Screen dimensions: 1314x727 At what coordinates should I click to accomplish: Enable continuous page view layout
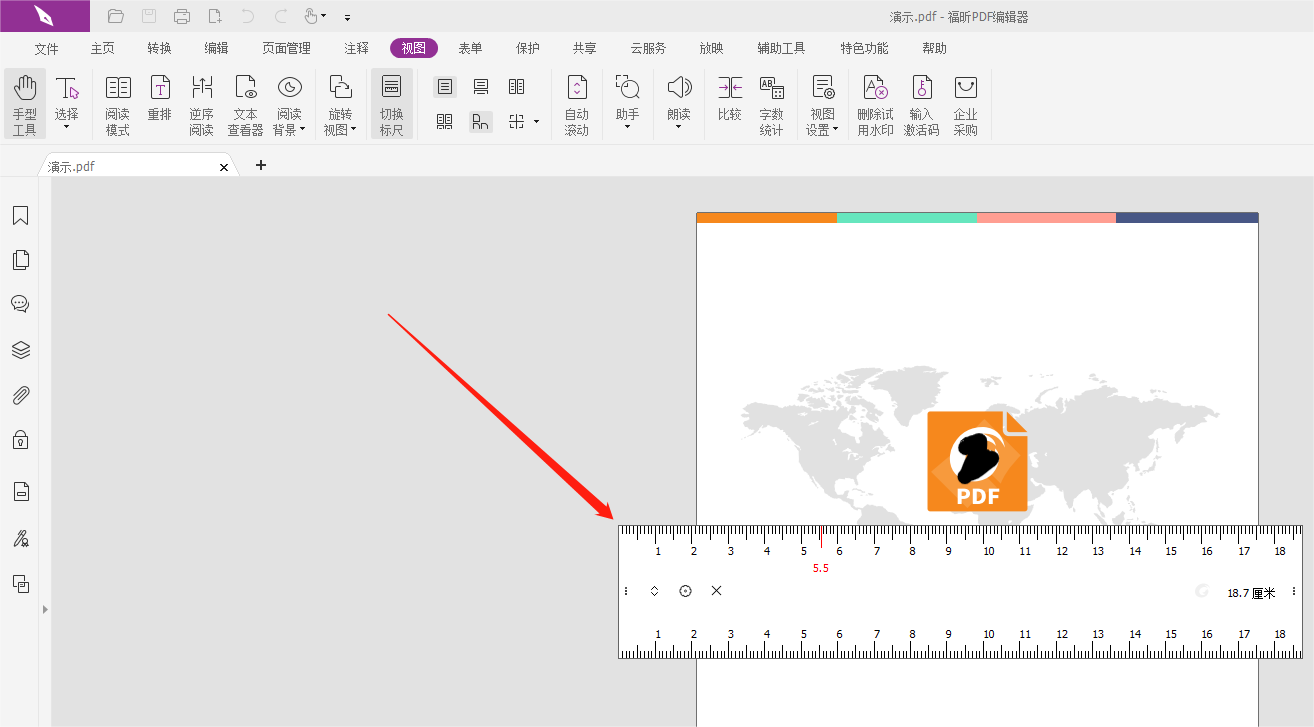pos(481,87)
